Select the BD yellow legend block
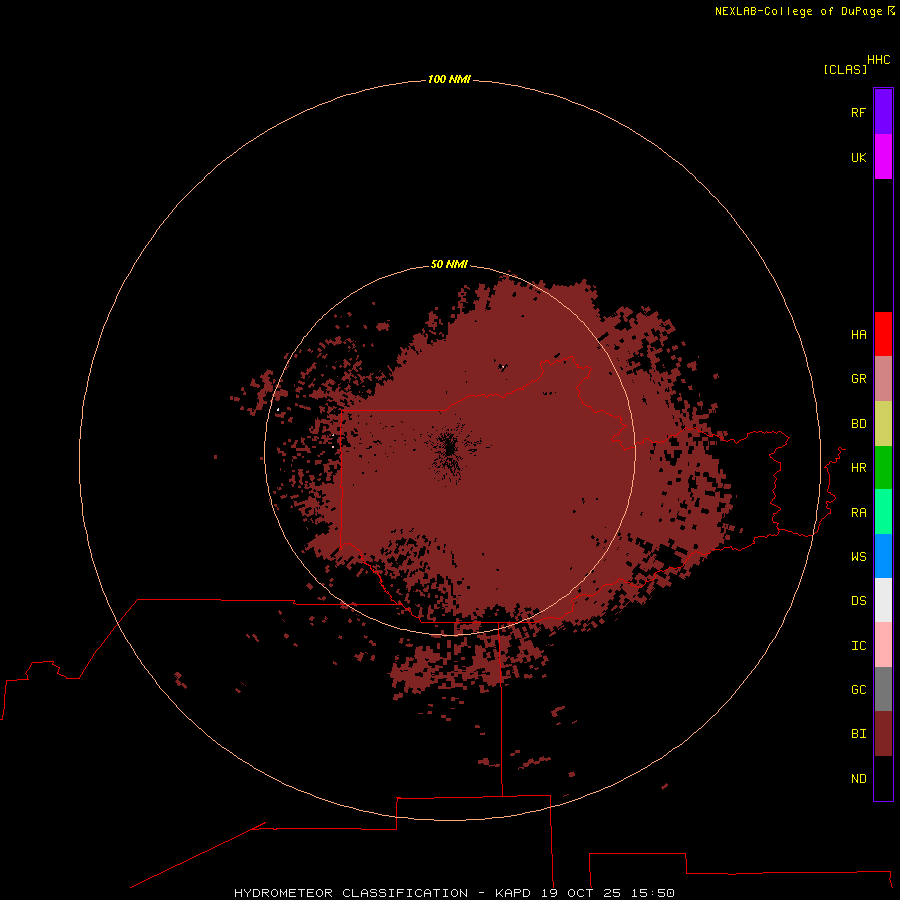900x900 pixels. point(883,424)
